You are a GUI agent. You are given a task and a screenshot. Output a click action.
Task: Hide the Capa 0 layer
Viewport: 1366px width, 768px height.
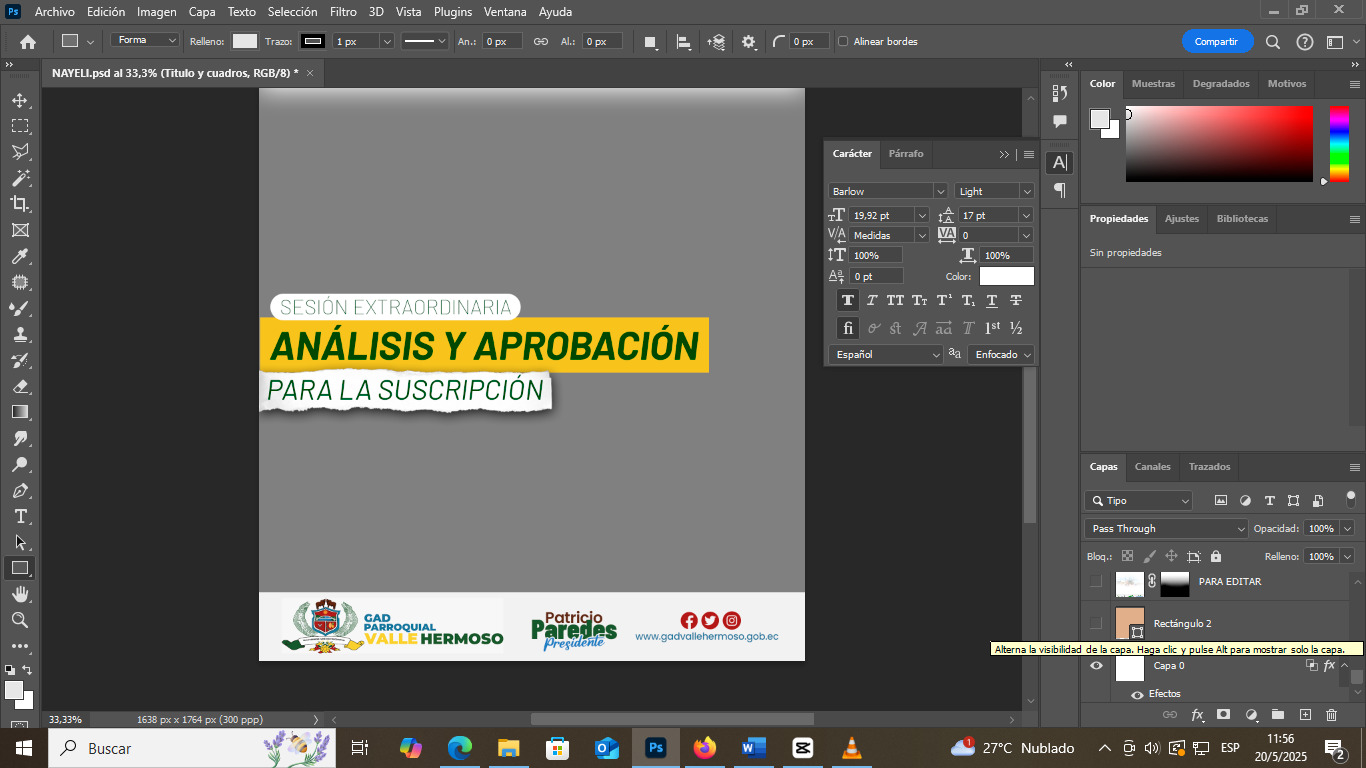[x=1096, y=665]
